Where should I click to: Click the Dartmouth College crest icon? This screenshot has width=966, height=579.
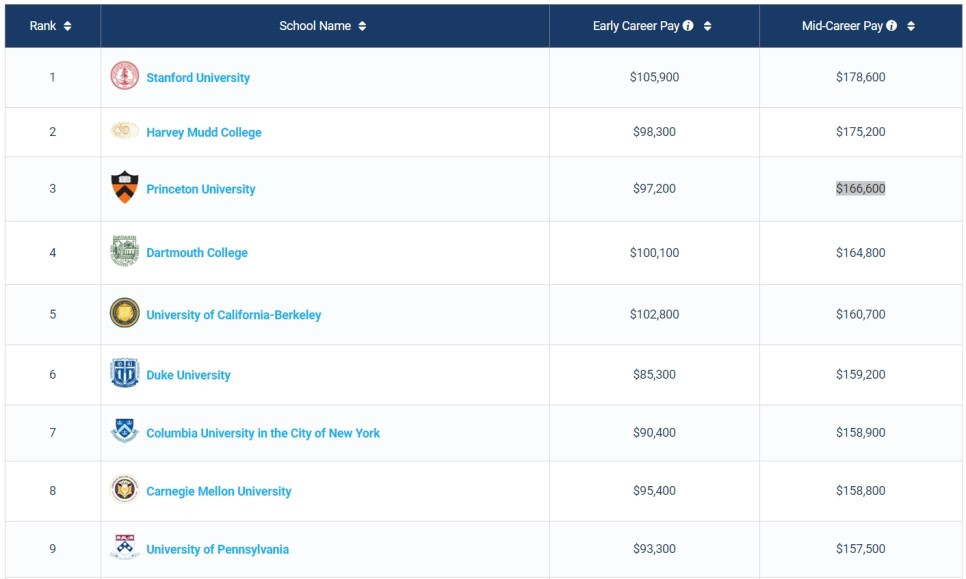pyautogui.click(x=124, y=252)
